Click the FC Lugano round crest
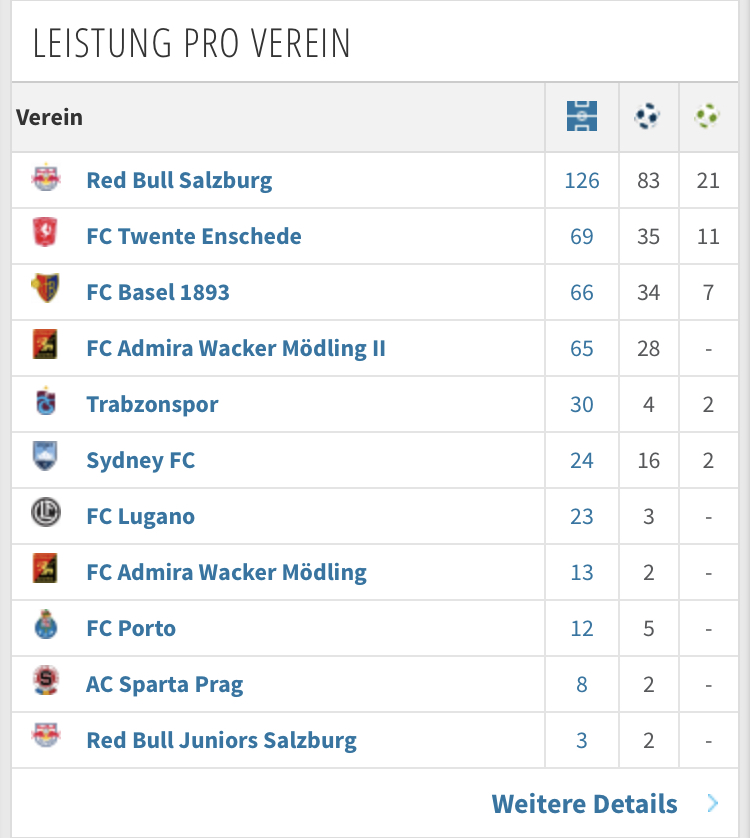The image size is (750, 838). (x=46, y=512)
